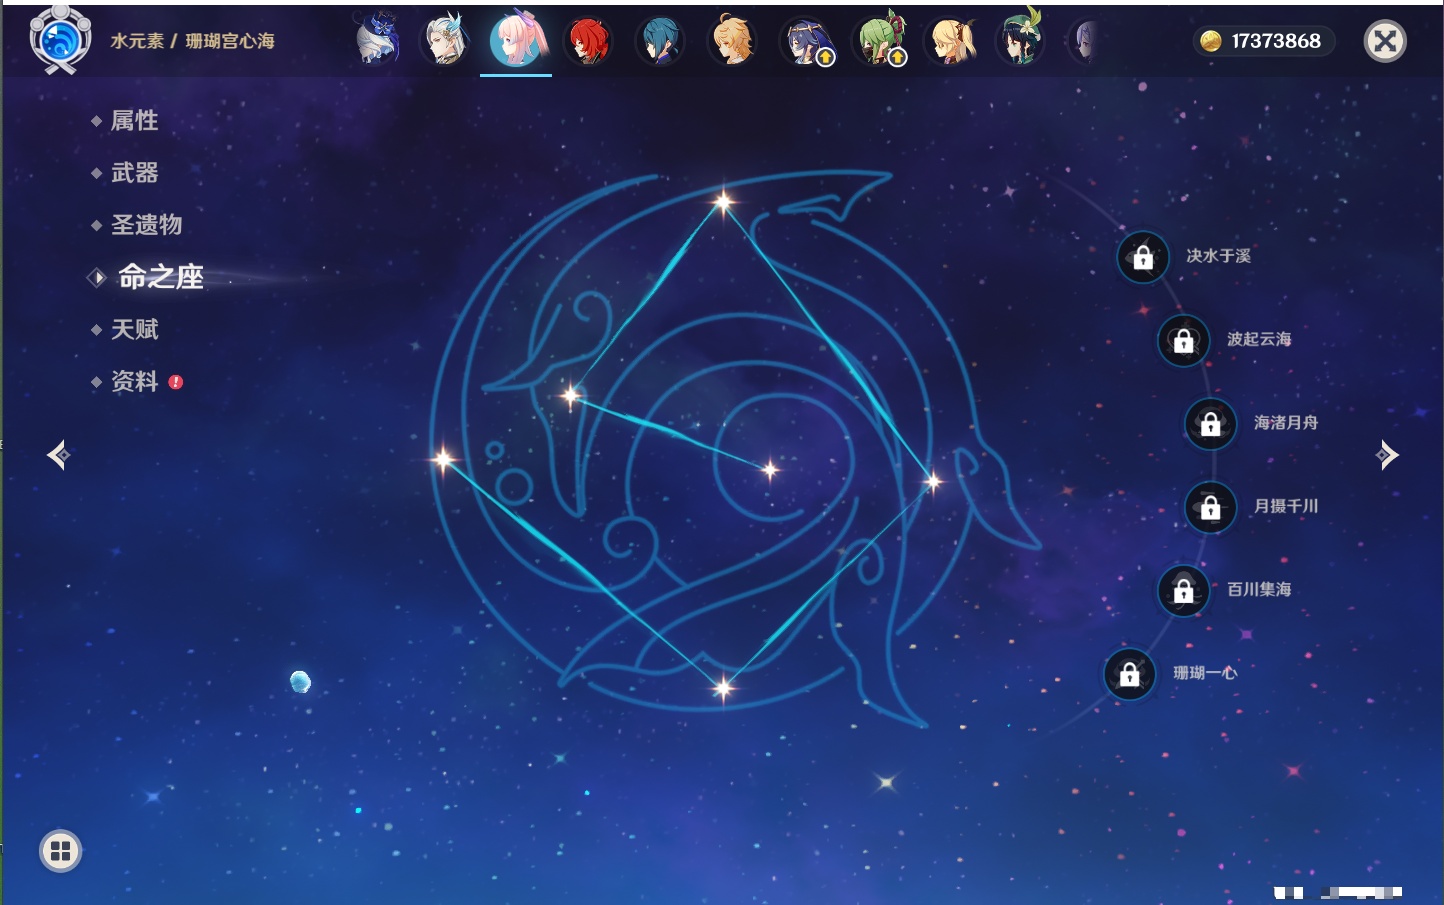Click the far-left star of the constellation
The height and width of the screenshot is (905, 1444).
click(443, 460)
